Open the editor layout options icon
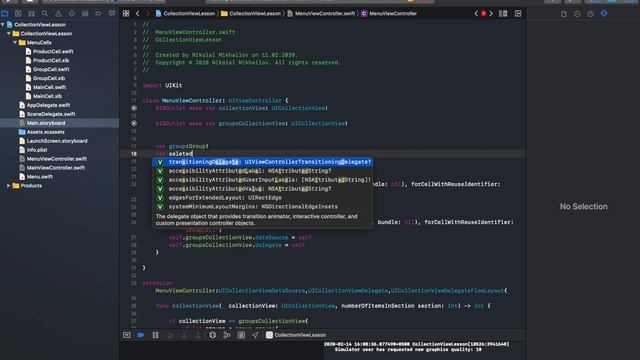The width and height of the screenshot is (640, 360). point(503,13)
